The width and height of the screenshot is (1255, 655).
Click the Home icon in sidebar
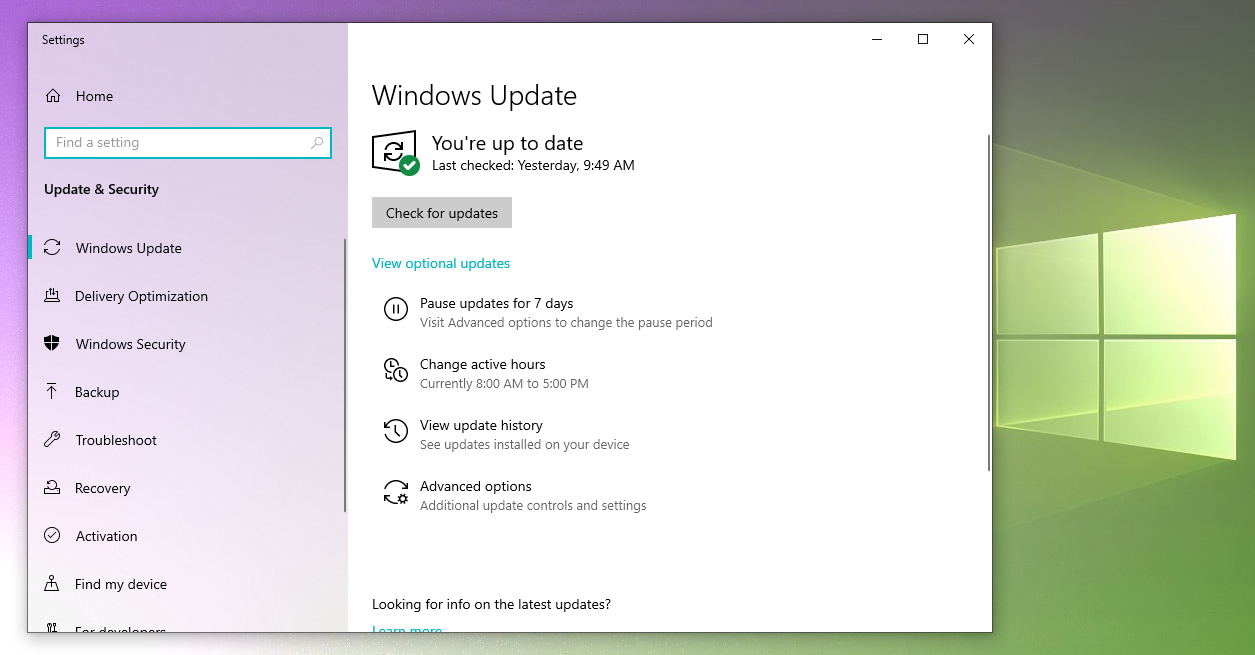point(53,96)
